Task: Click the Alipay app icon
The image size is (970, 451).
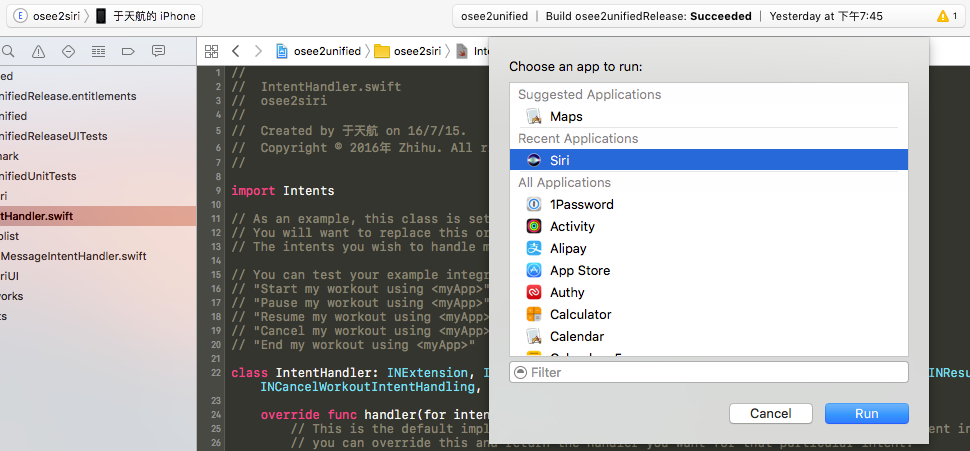Action: (x=533, y=248)
